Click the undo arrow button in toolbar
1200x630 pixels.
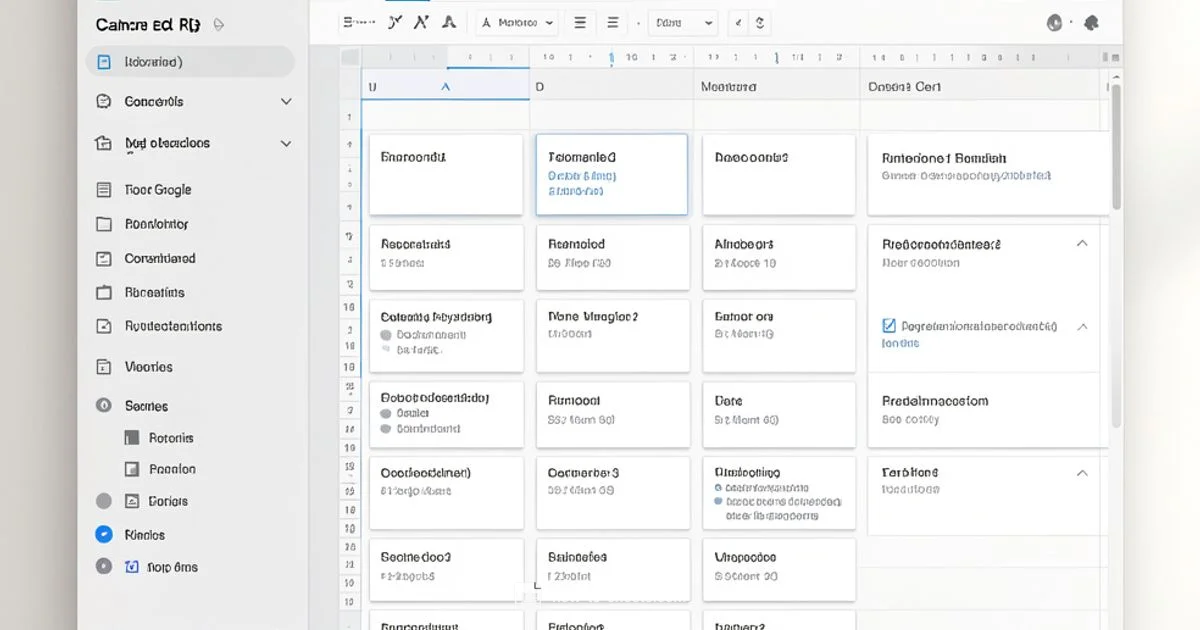[x=736, y=21]
